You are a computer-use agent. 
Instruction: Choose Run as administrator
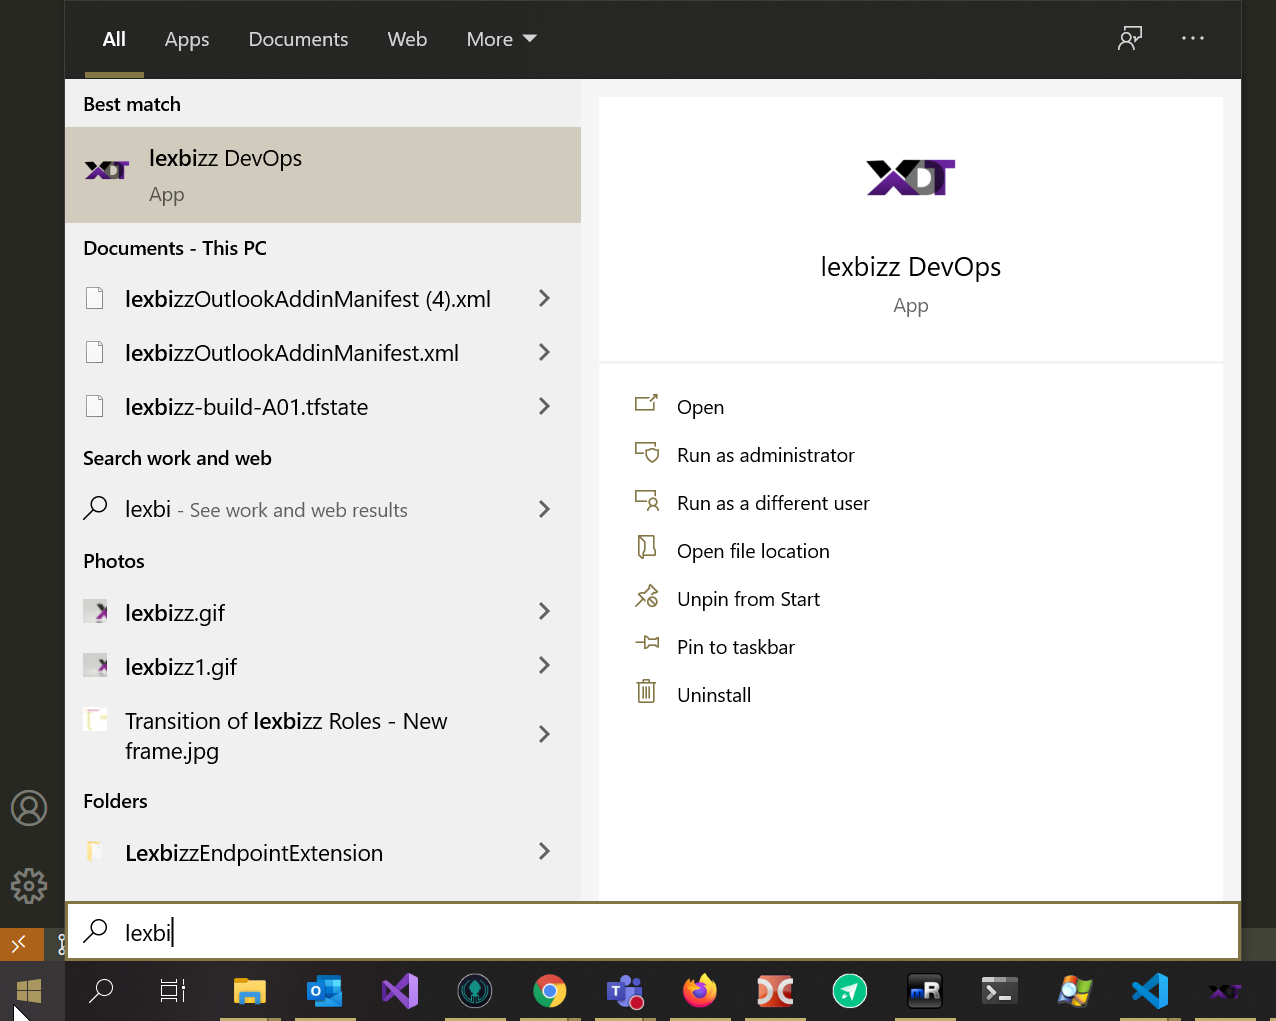766,455
